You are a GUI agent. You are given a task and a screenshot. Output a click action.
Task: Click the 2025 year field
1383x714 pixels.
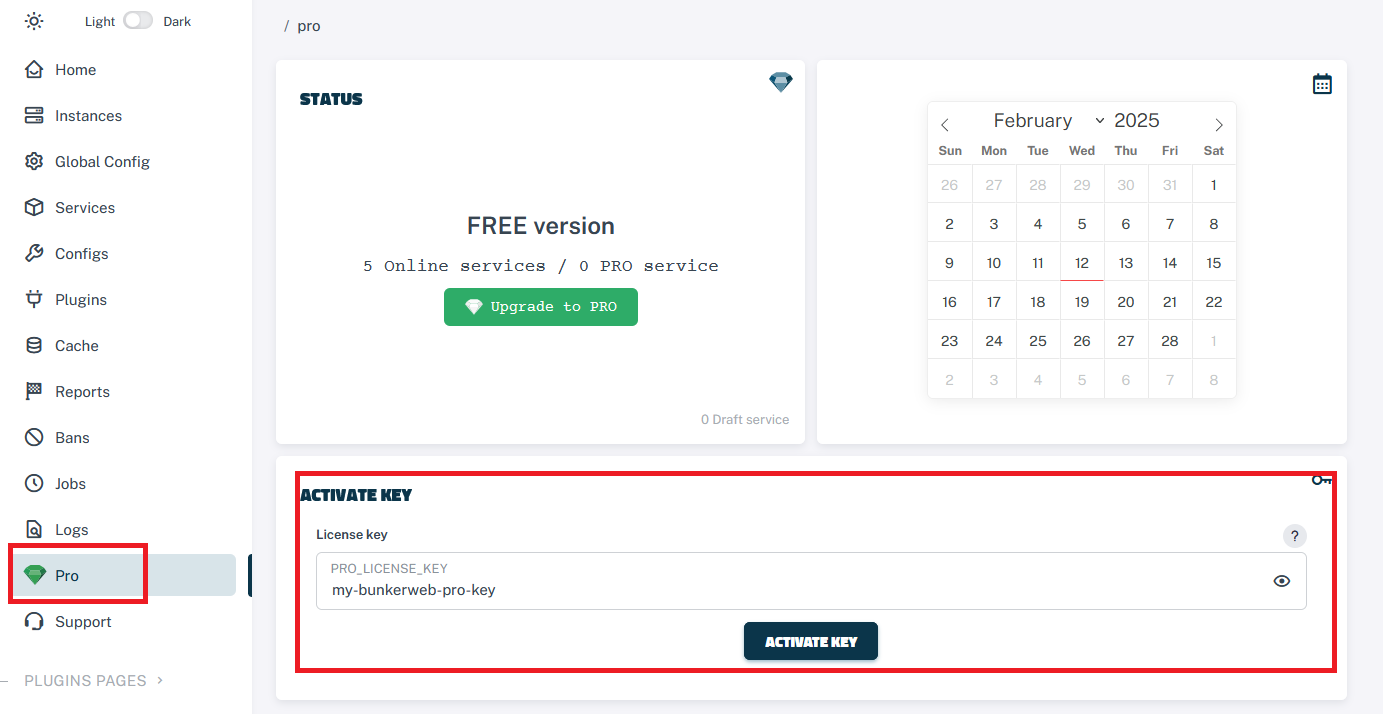1138,121
